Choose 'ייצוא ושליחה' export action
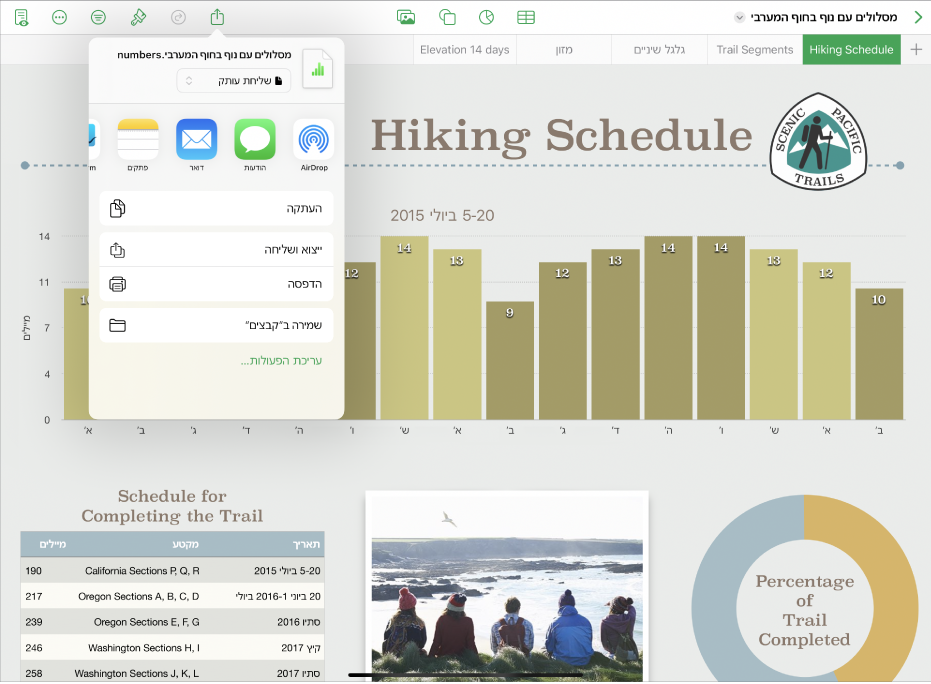The image size is (931, 684). point(216,250)
